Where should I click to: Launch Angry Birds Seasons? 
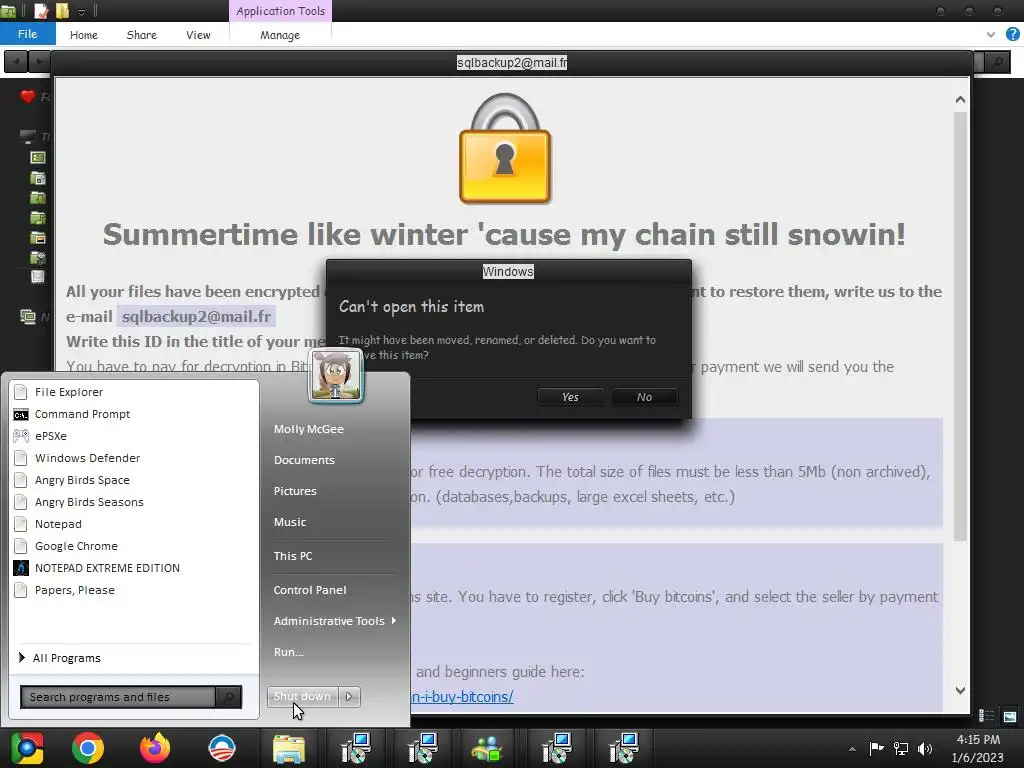89,502
